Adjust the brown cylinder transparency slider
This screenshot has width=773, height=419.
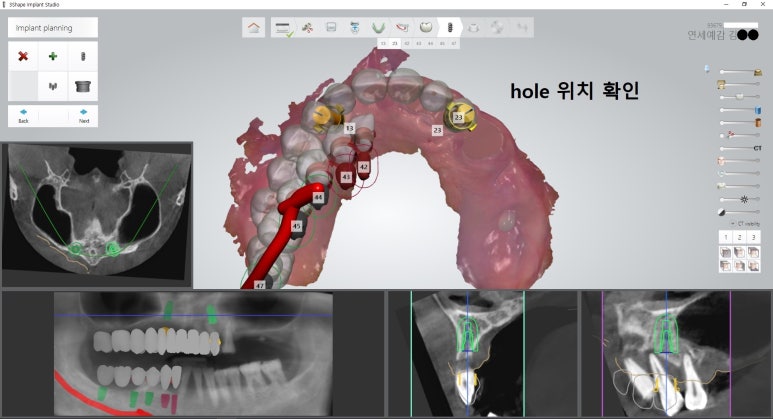pos(739,122)
